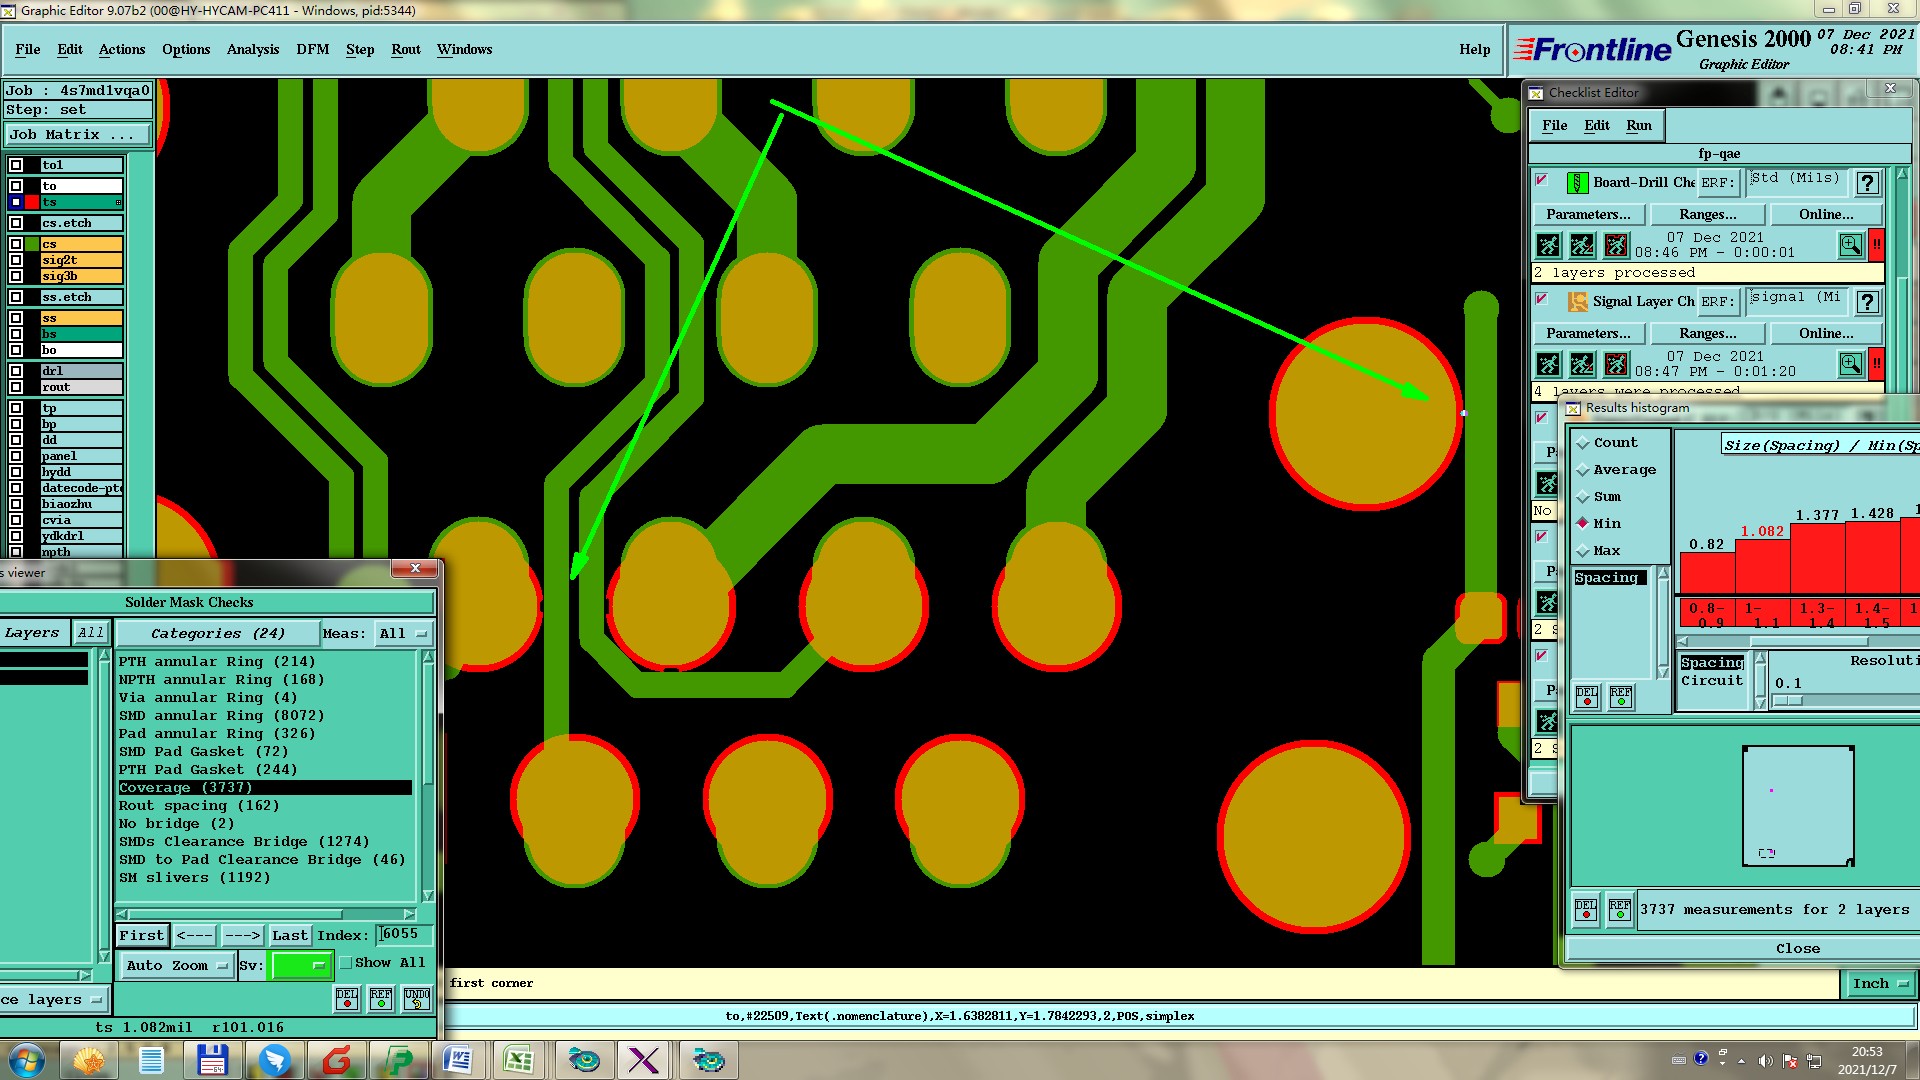The image size is (1920, 1080).
Task: Click REF icon in Results histogram footer
Action: click(1619, 909)
